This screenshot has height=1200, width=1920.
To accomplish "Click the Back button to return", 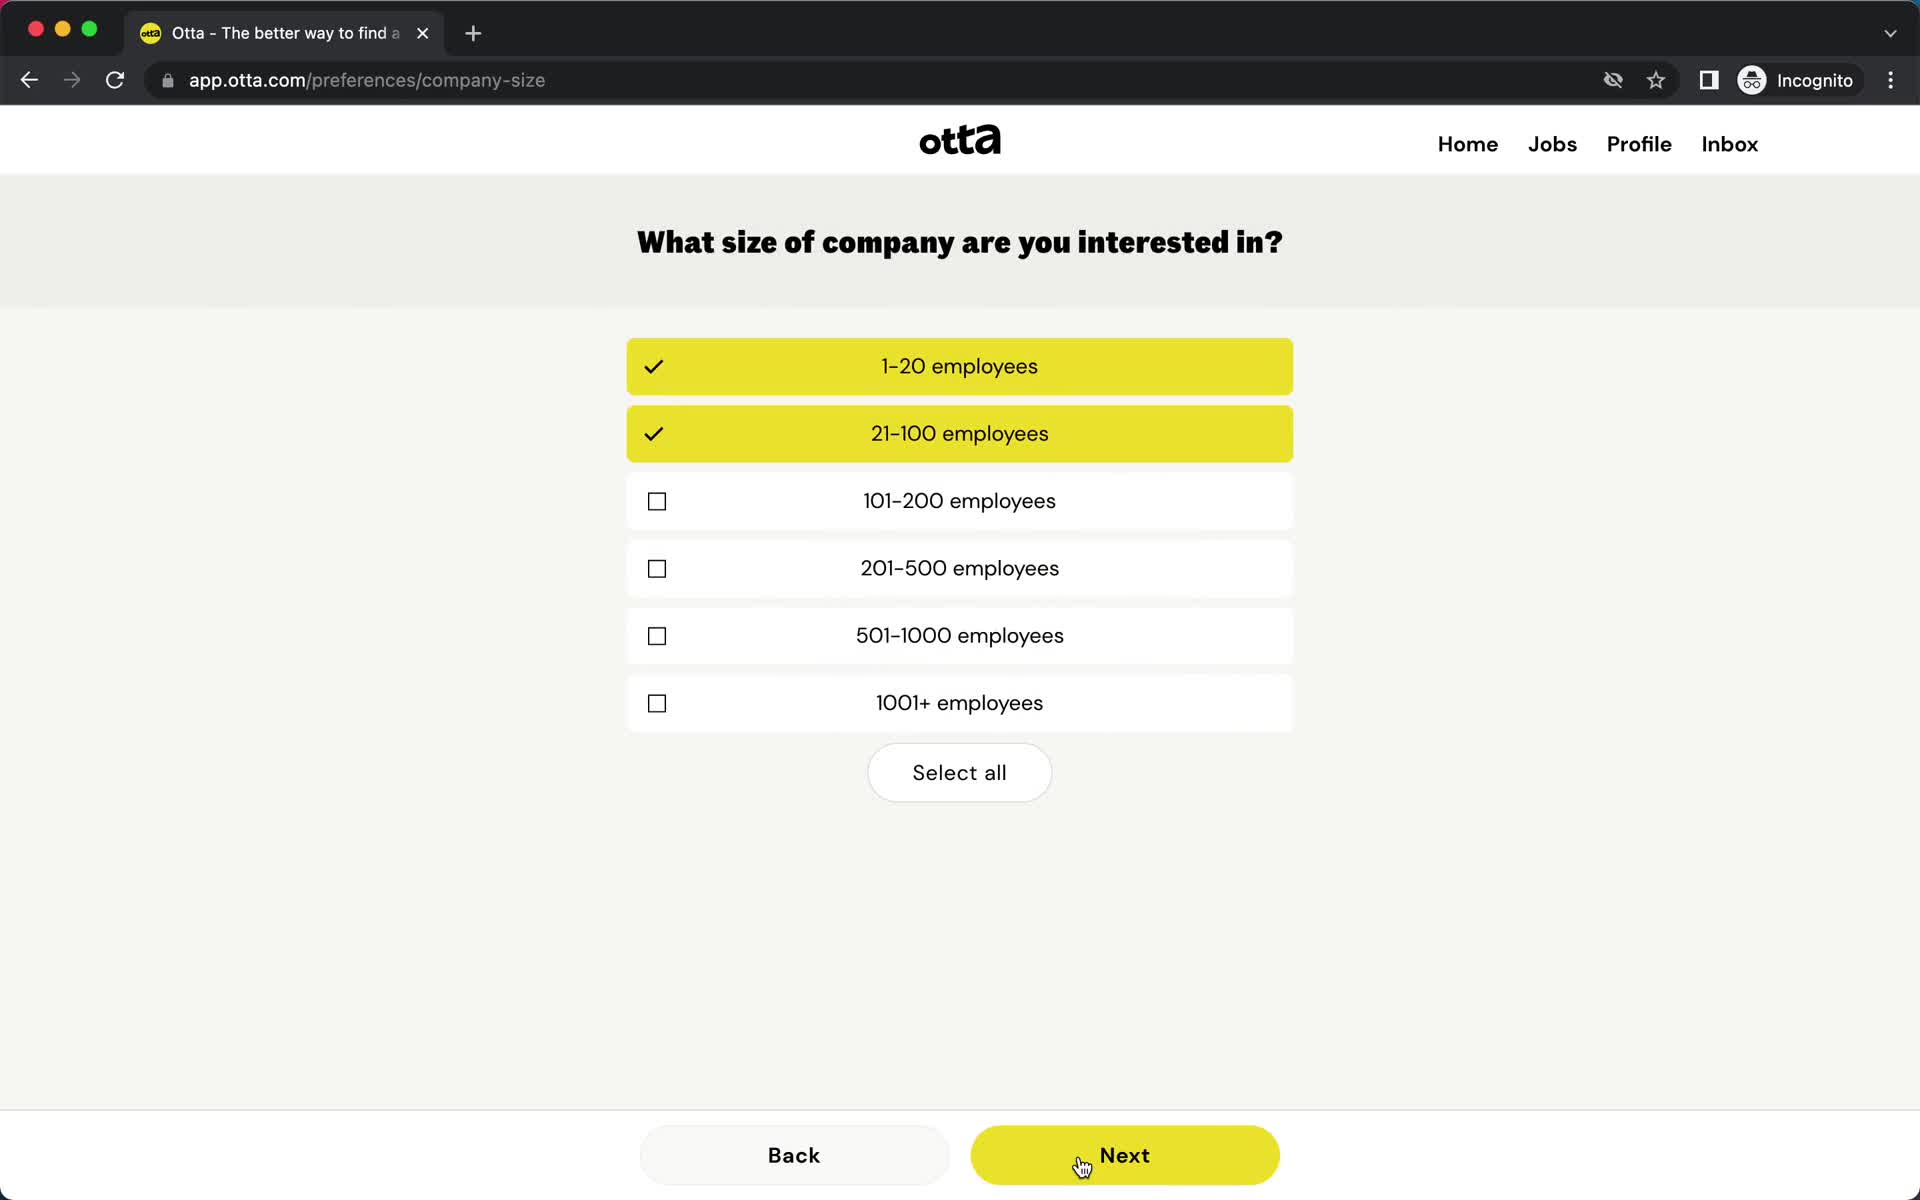I will (793, 1154).
